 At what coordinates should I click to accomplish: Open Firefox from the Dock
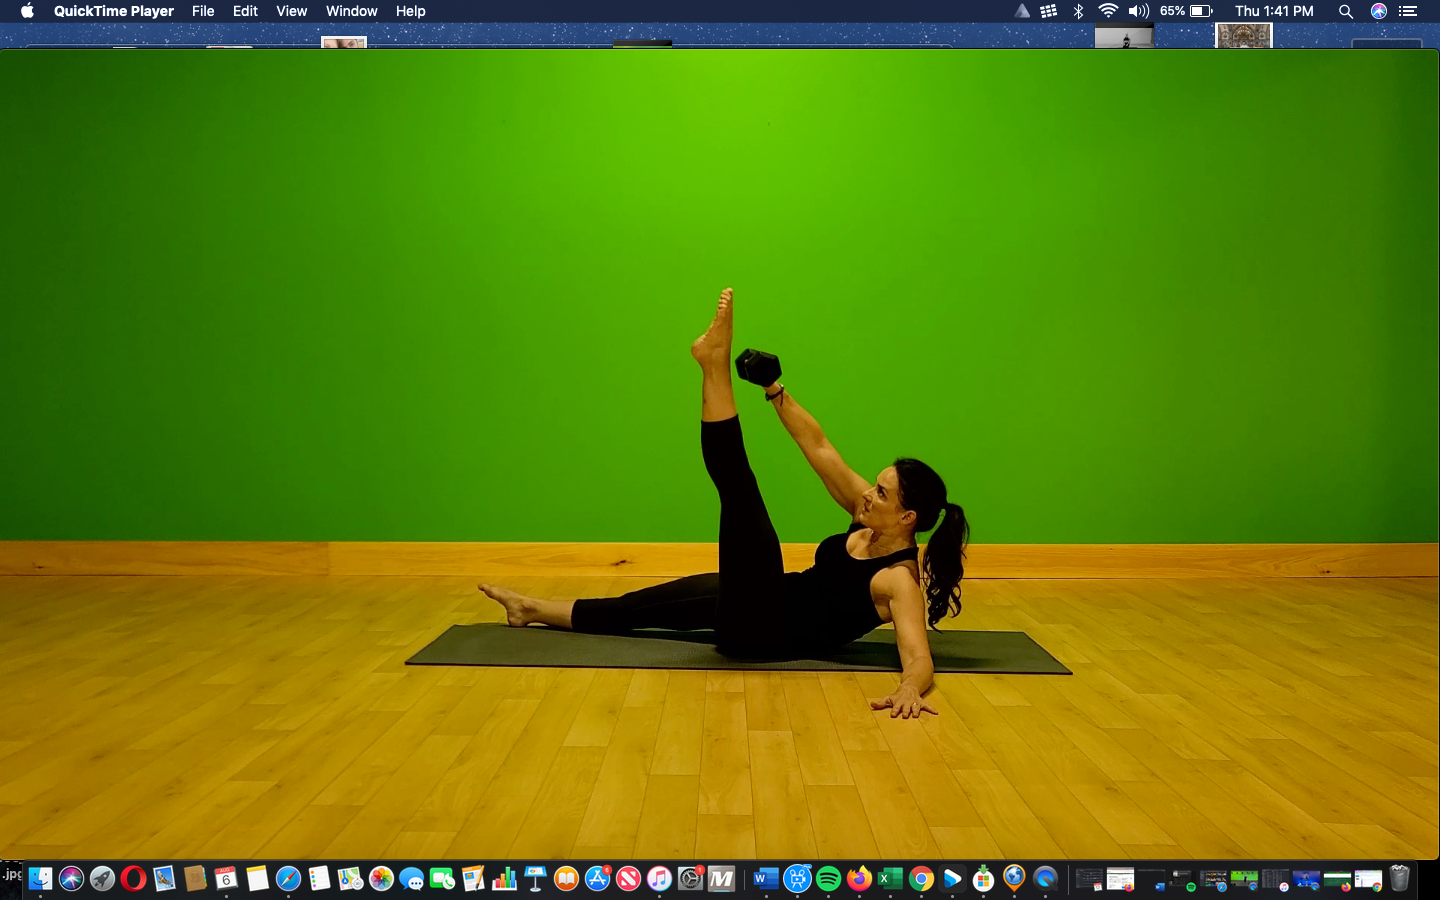(859, 880)
